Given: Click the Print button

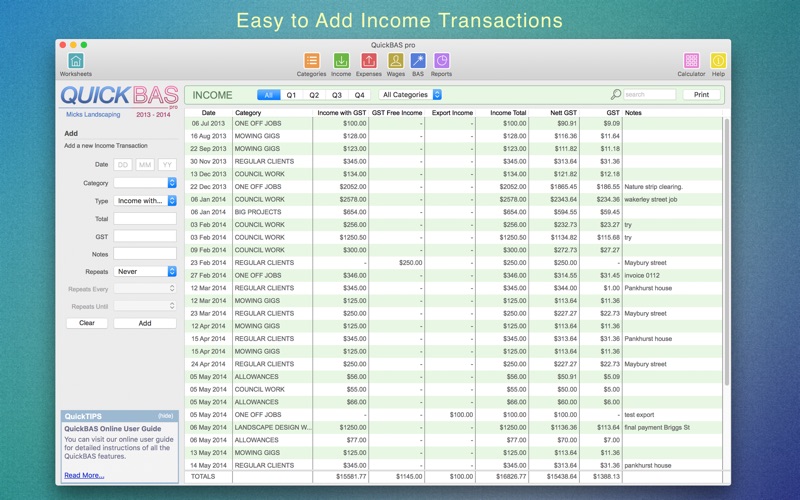Looking at the screenshot, I should click(702, 94).
